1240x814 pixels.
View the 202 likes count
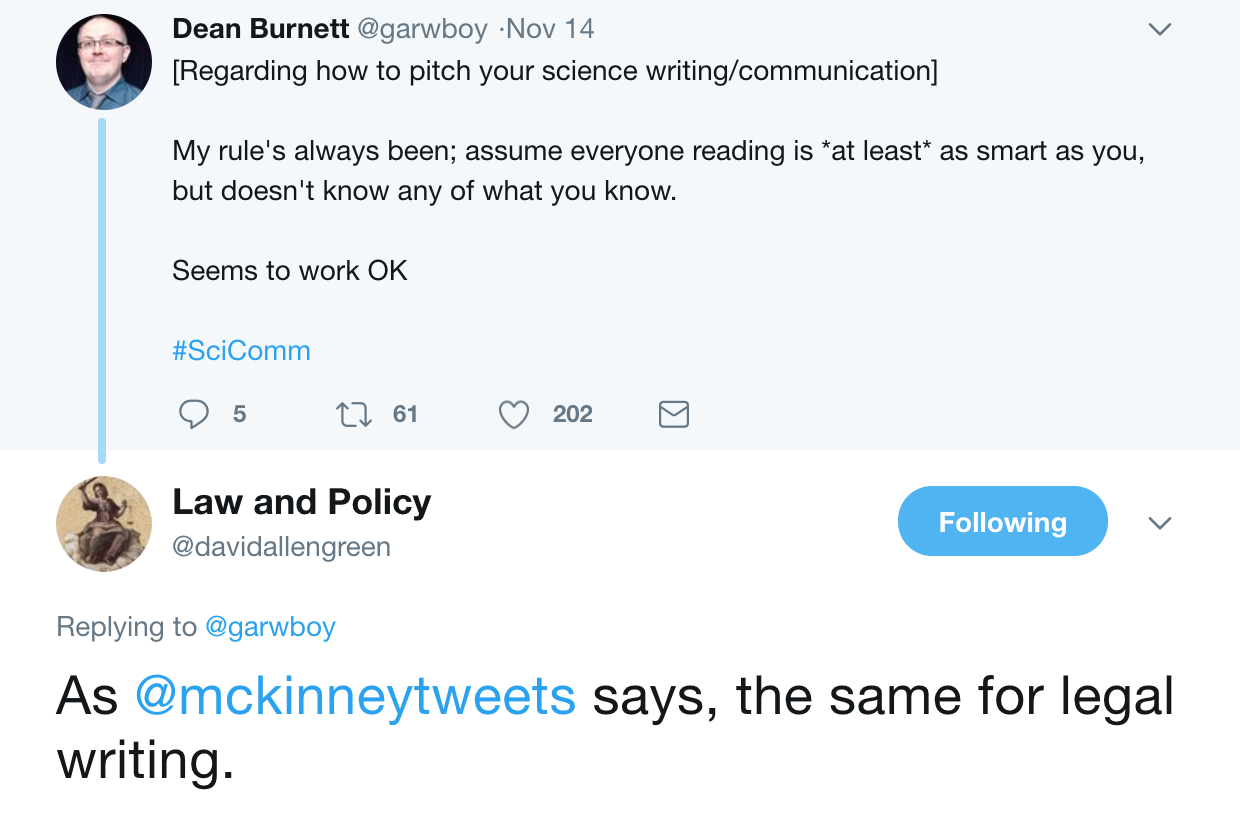573,414
